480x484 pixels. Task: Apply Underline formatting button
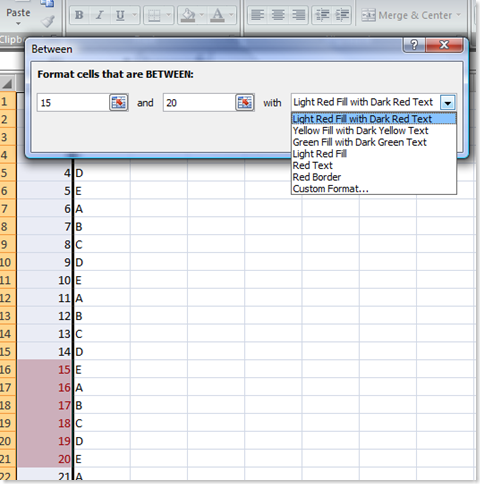[120, 15]
